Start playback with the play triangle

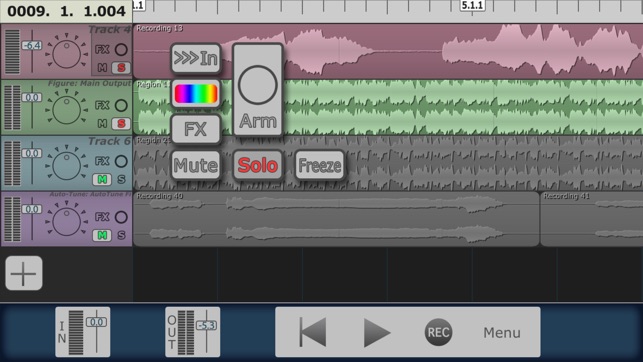(x=376, y=332)
